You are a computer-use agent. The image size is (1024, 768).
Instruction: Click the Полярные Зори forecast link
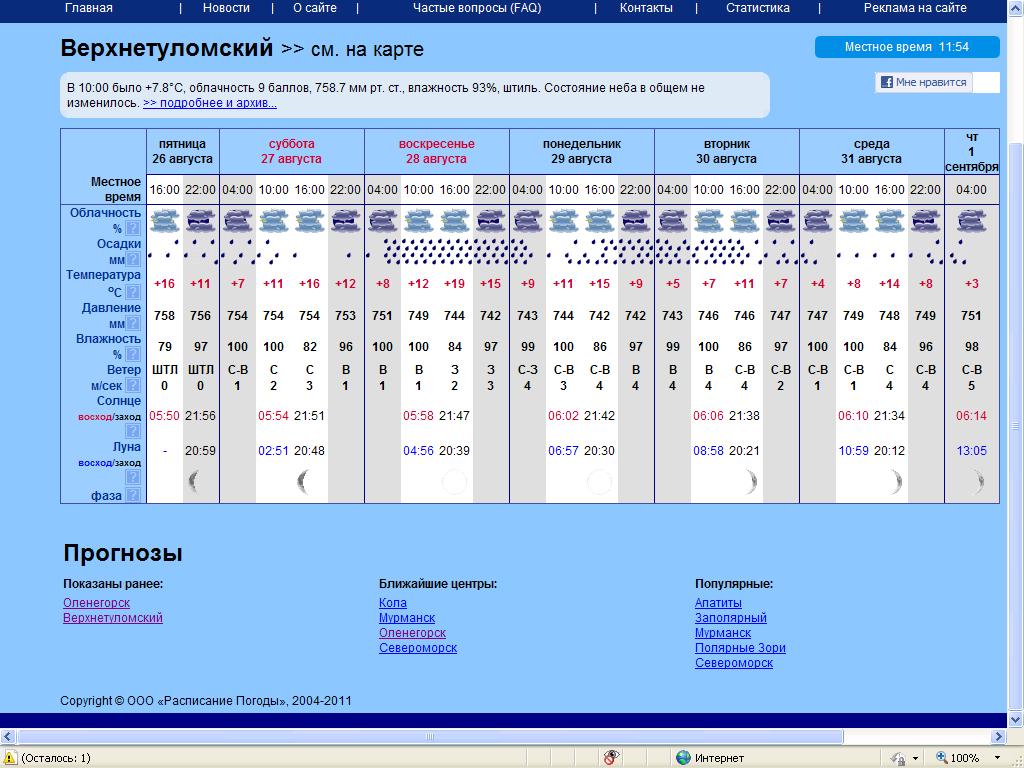point(740,648)
